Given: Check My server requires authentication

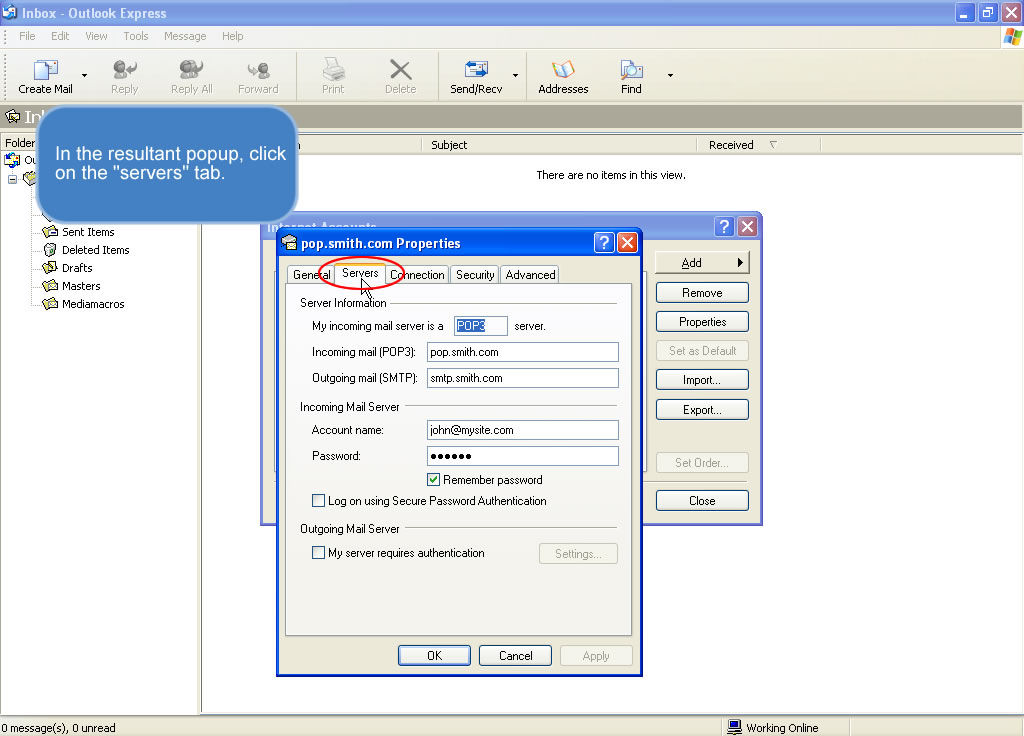Looking at the screenshot, I should tap(319, 553).
